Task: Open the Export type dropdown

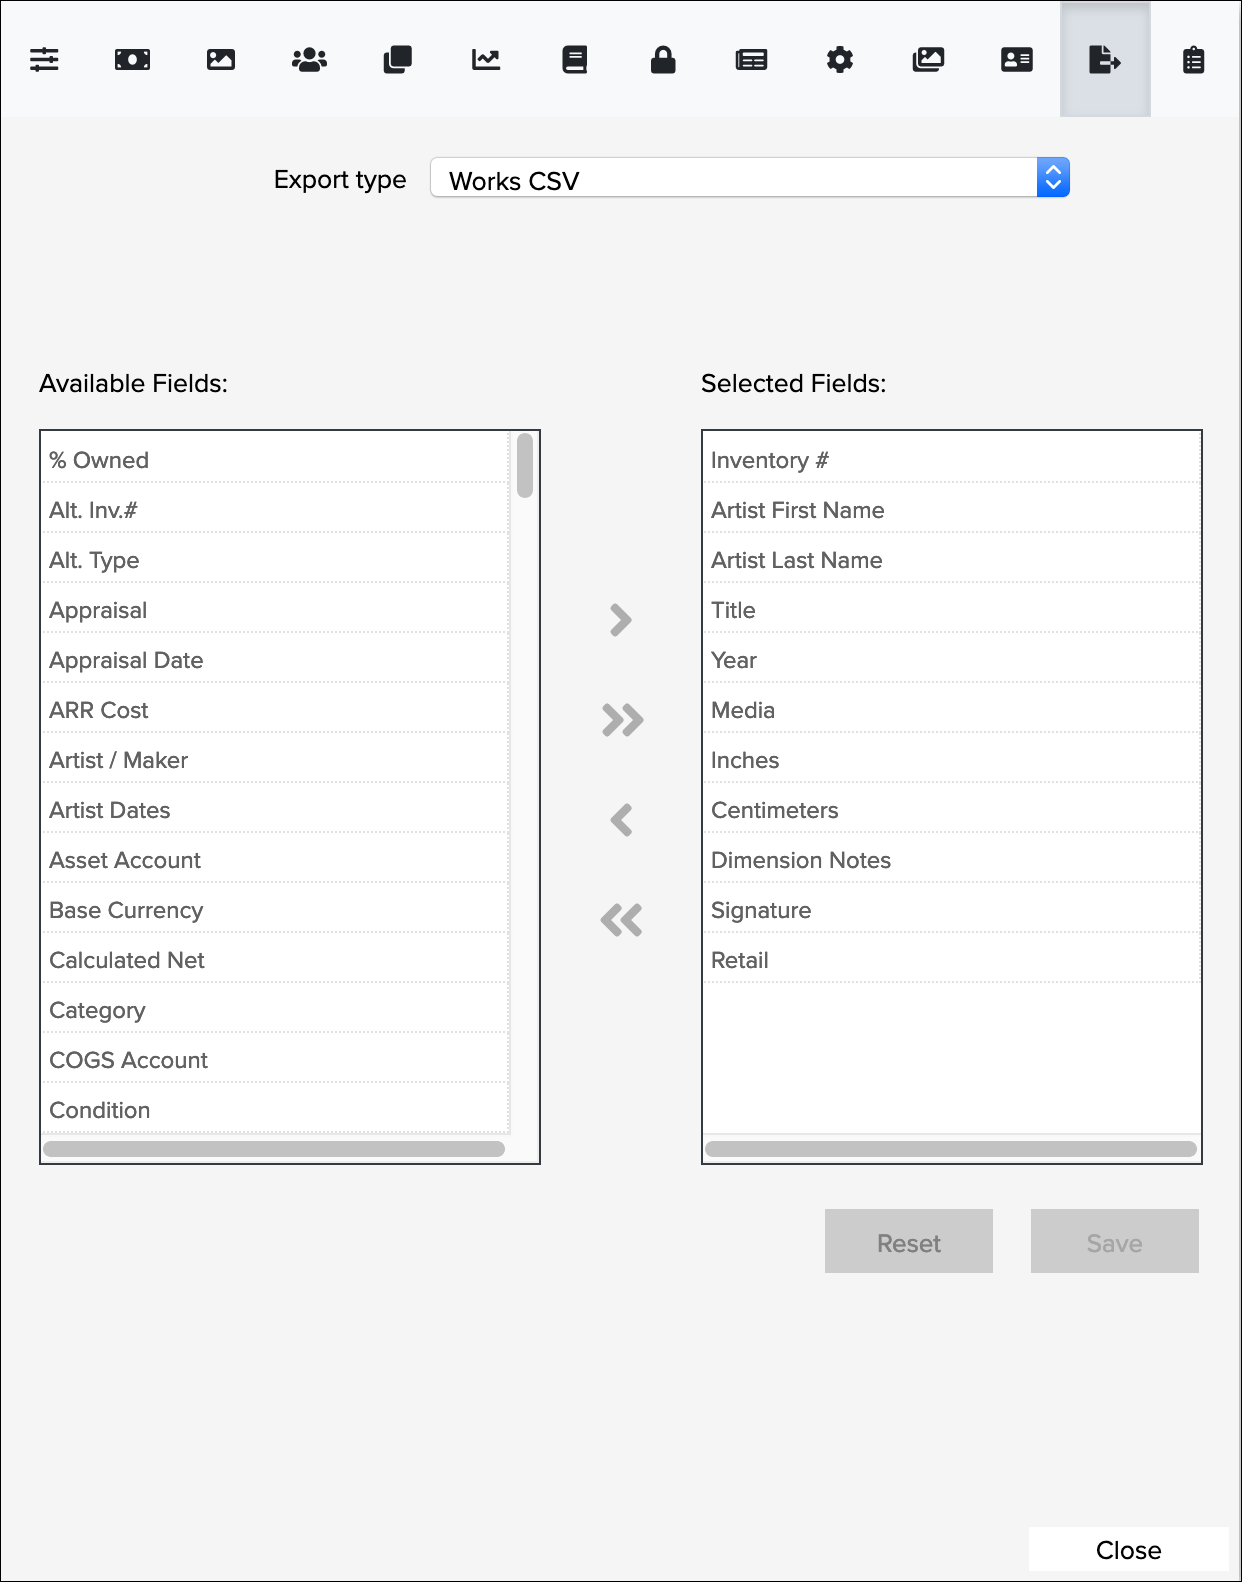Action: coord(750,179)
